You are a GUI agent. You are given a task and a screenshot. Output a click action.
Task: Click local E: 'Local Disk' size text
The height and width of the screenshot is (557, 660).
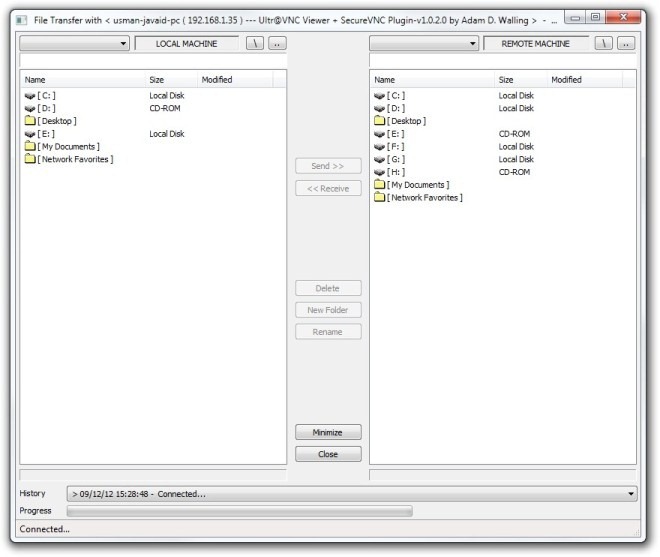pos(167,134)
